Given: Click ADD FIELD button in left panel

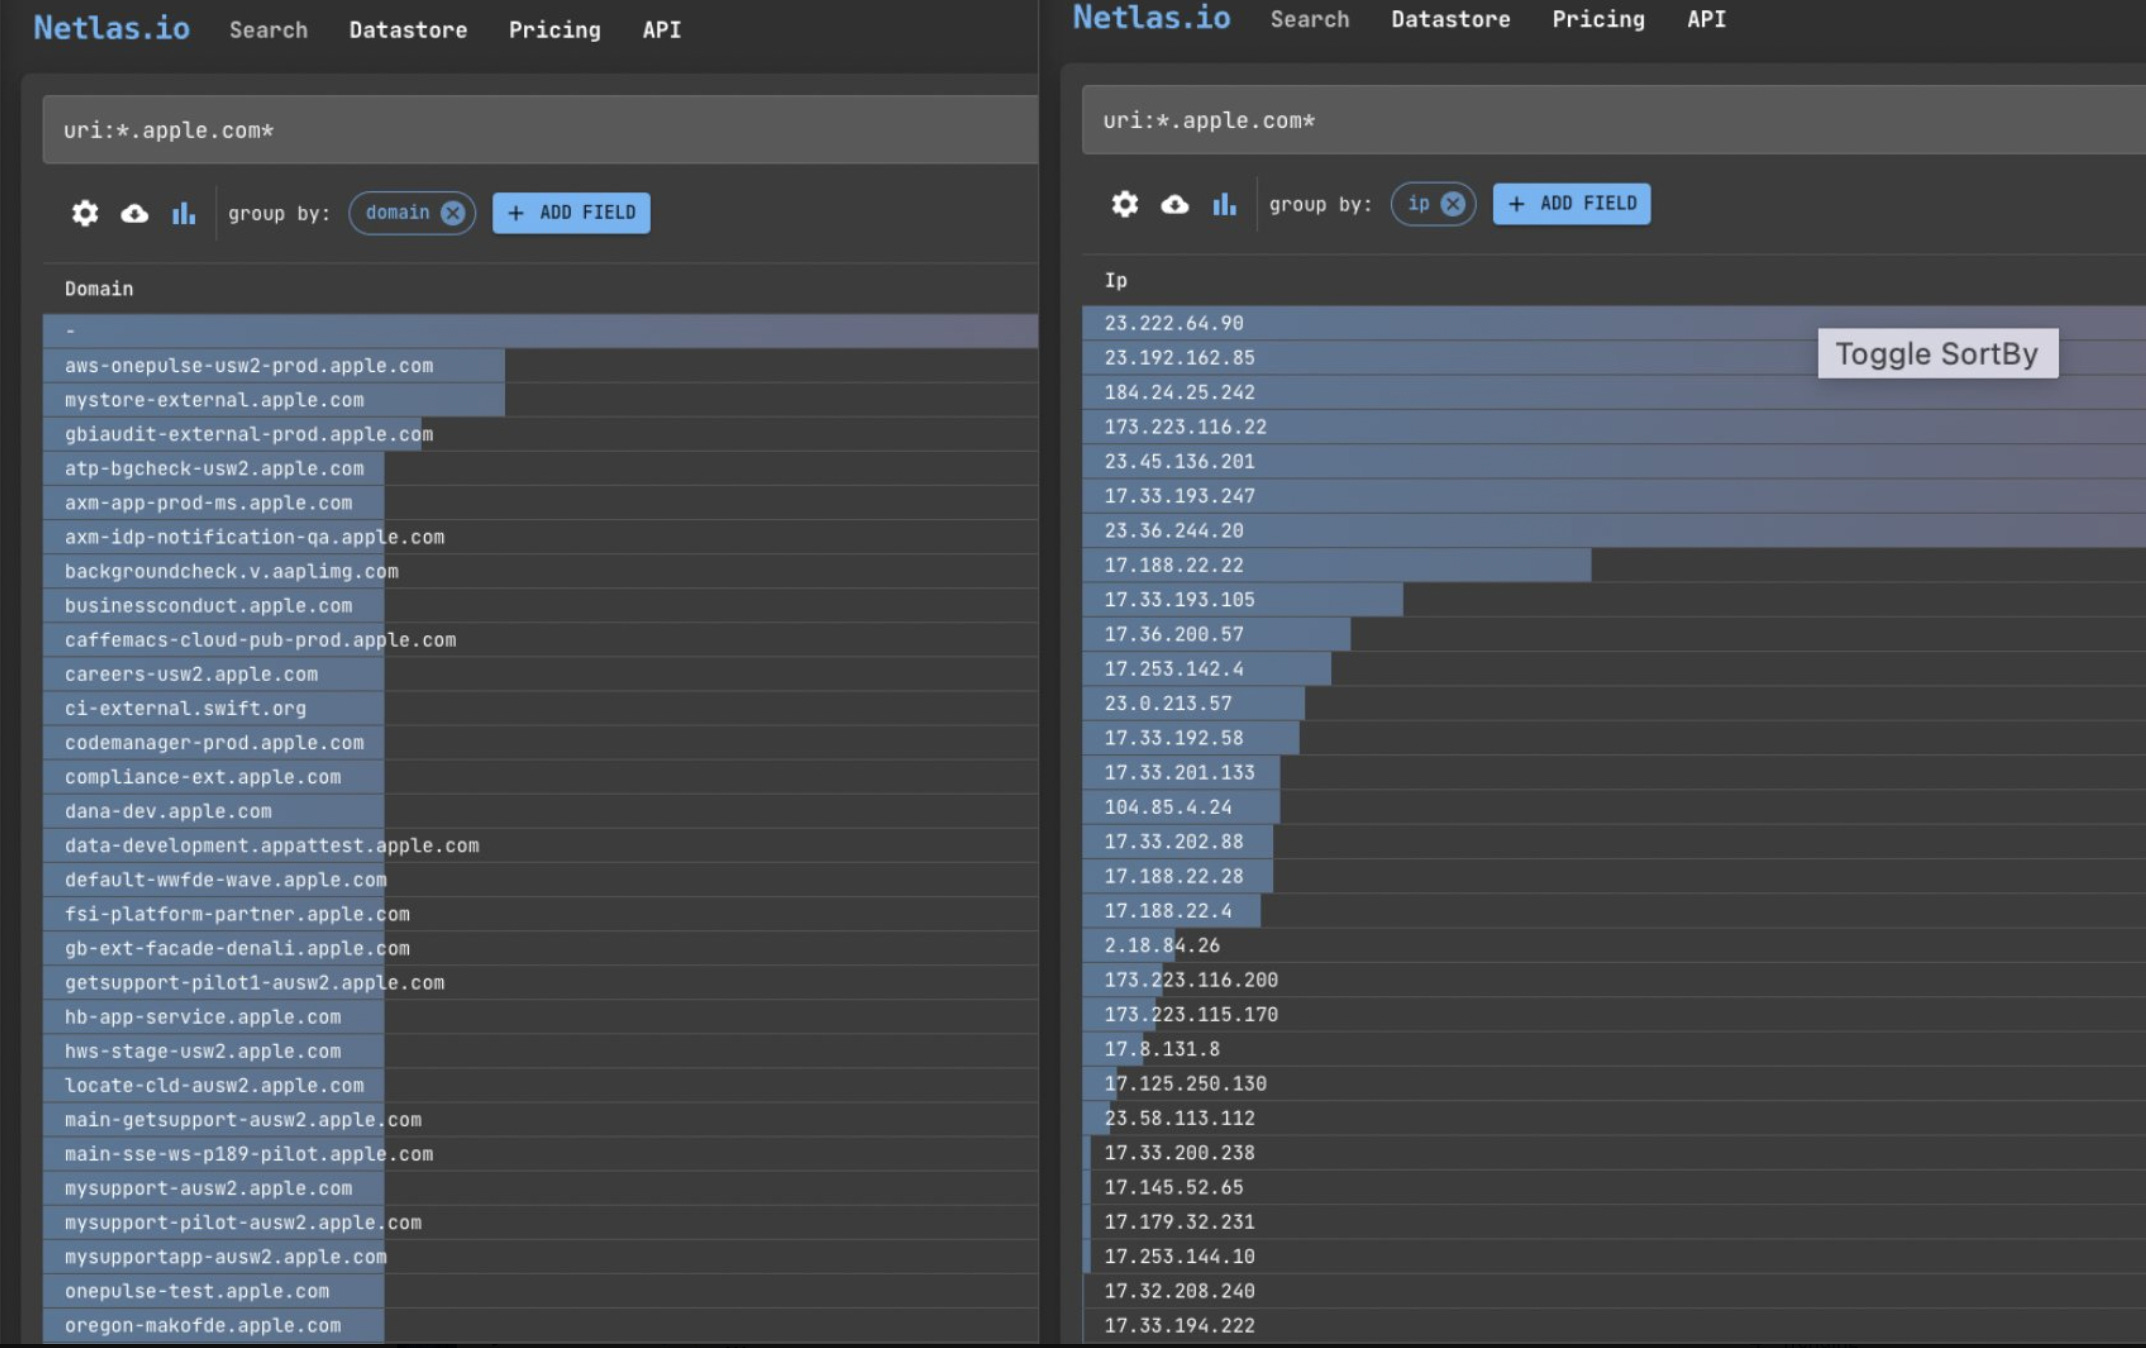Looking at the screenshot, I should point(571,213).
